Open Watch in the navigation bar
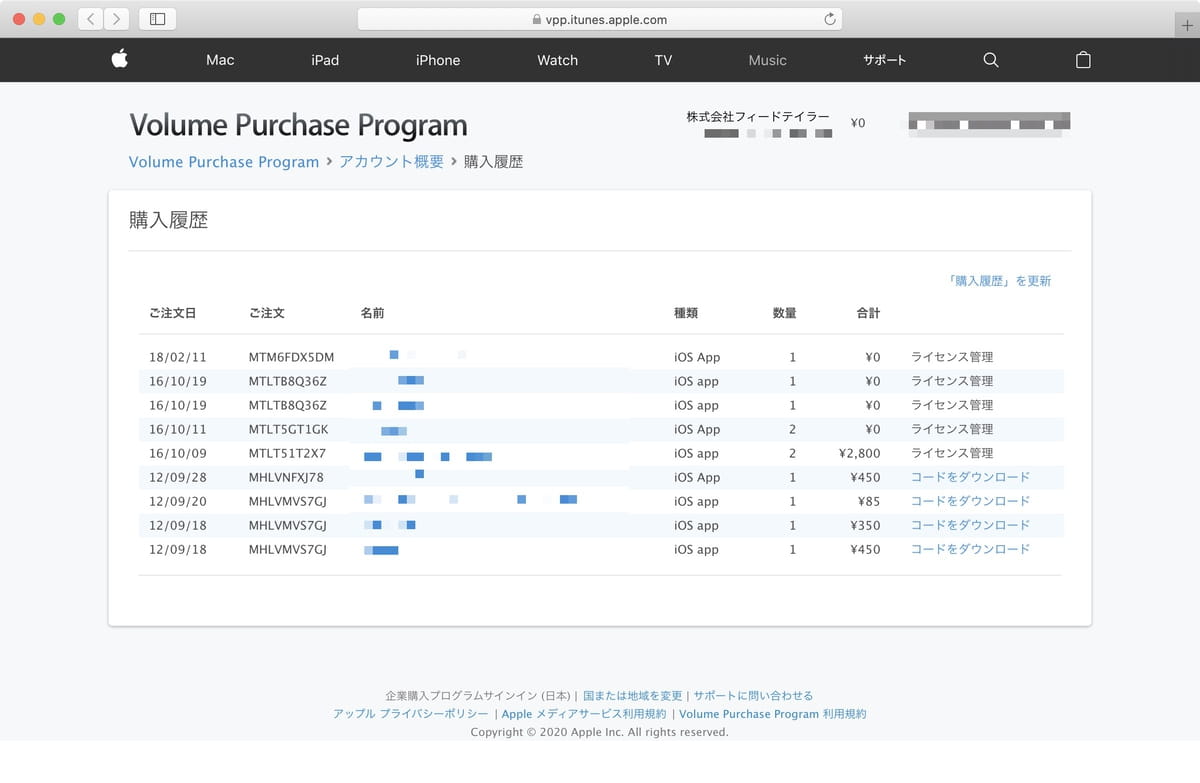Screen dimensions: 1200x783 coord(557,60)
